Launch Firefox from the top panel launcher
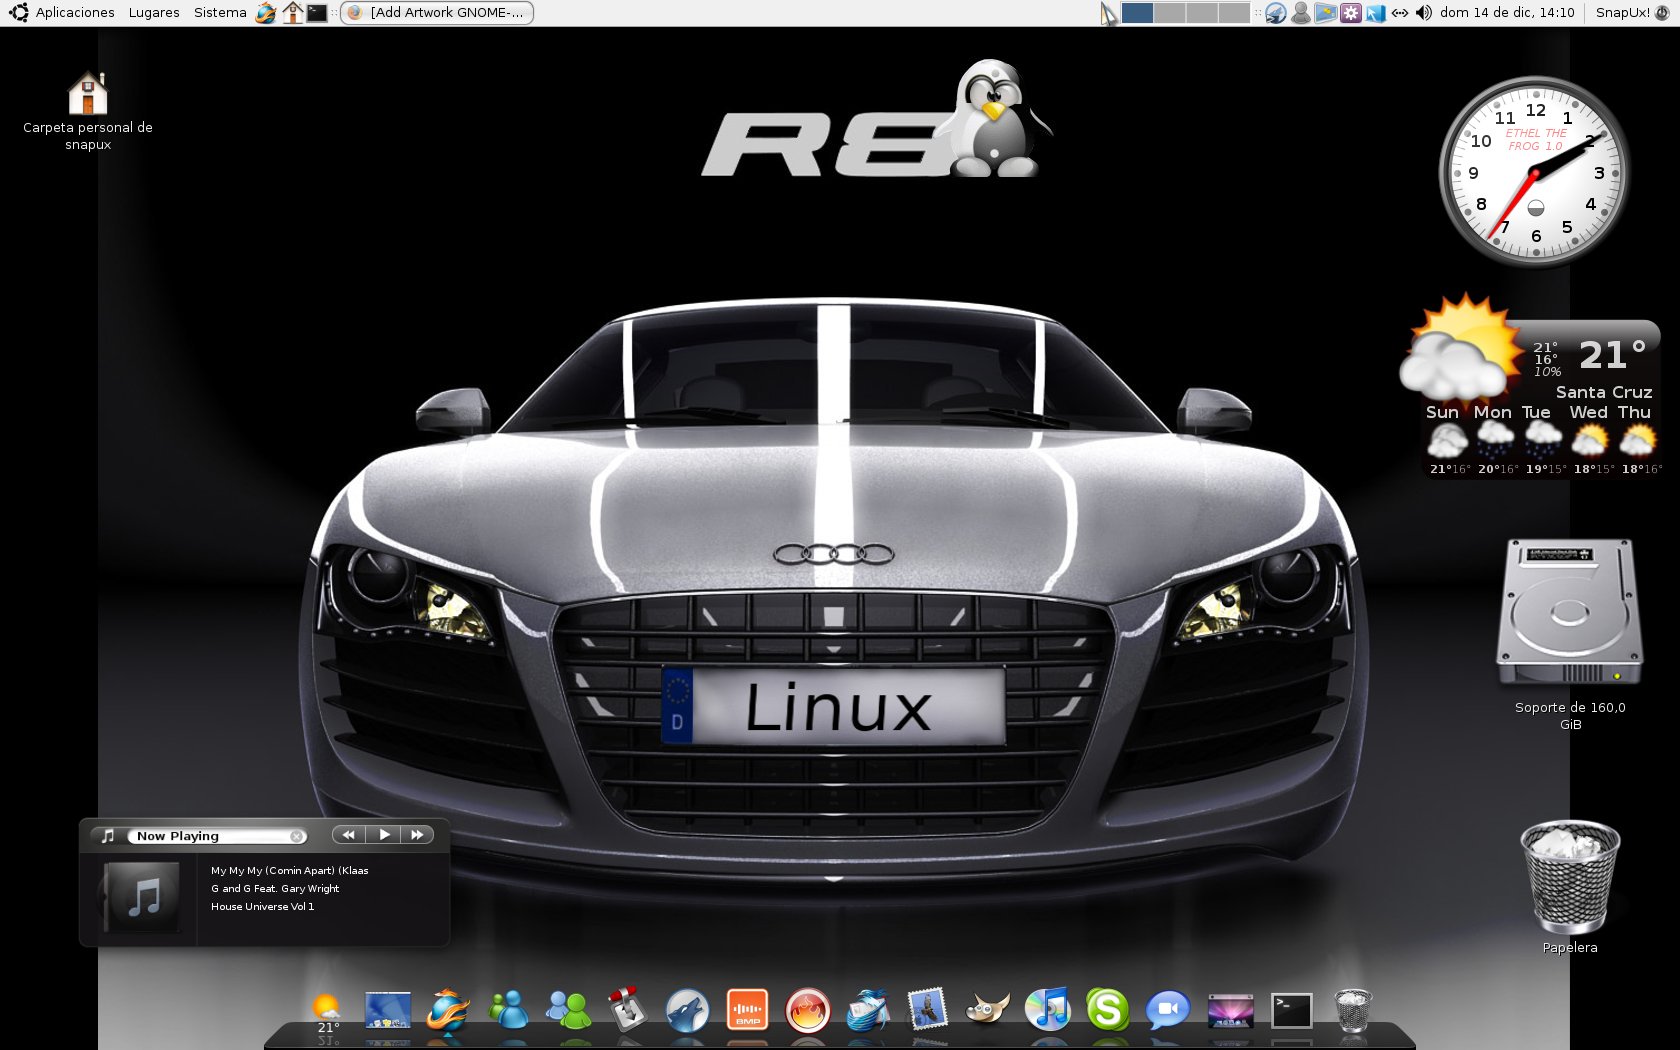 (266, 13)
